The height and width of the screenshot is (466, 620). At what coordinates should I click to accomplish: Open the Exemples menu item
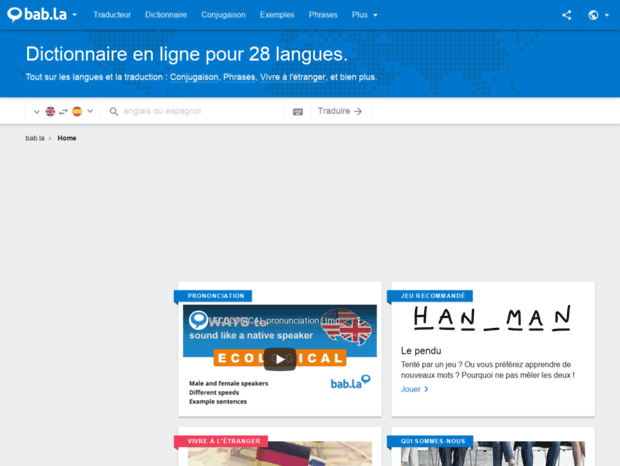[x=277, y=15]
